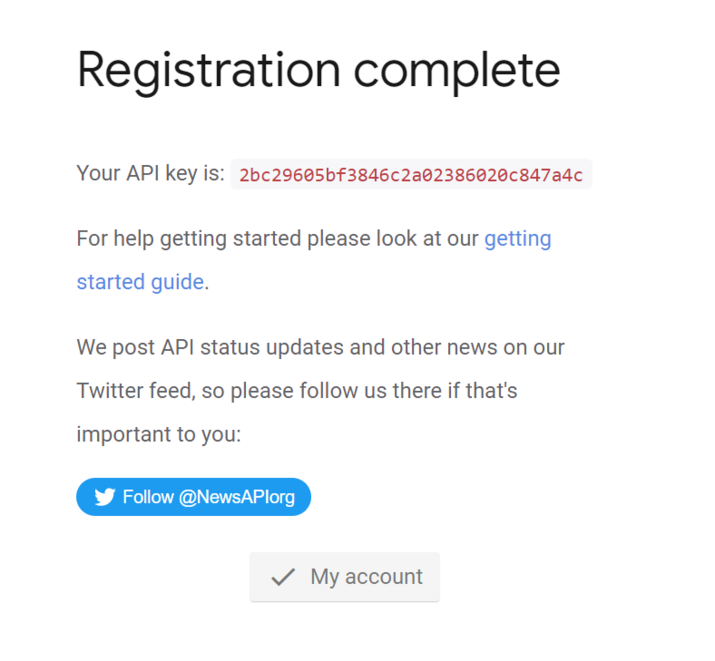Viewport: 715px width, 661px height.
Task: Click the word "Follow" on the Twitter button
Action: point(148,497)
